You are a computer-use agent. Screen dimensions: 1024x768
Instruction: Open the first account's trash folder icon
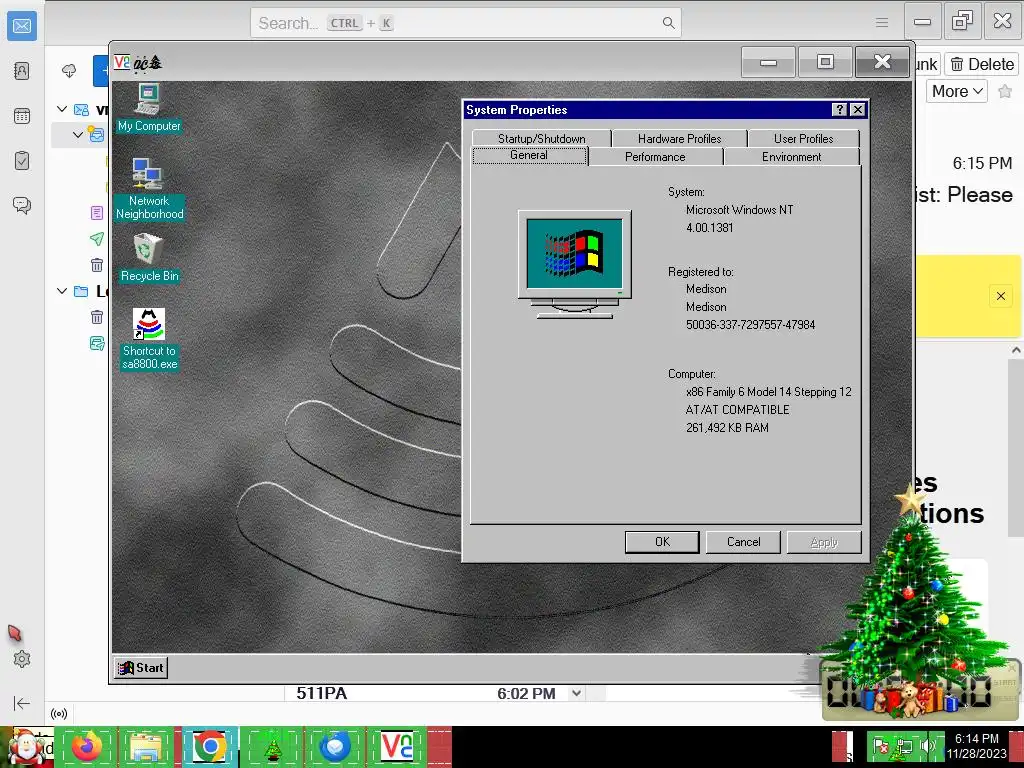coord(97,265)
